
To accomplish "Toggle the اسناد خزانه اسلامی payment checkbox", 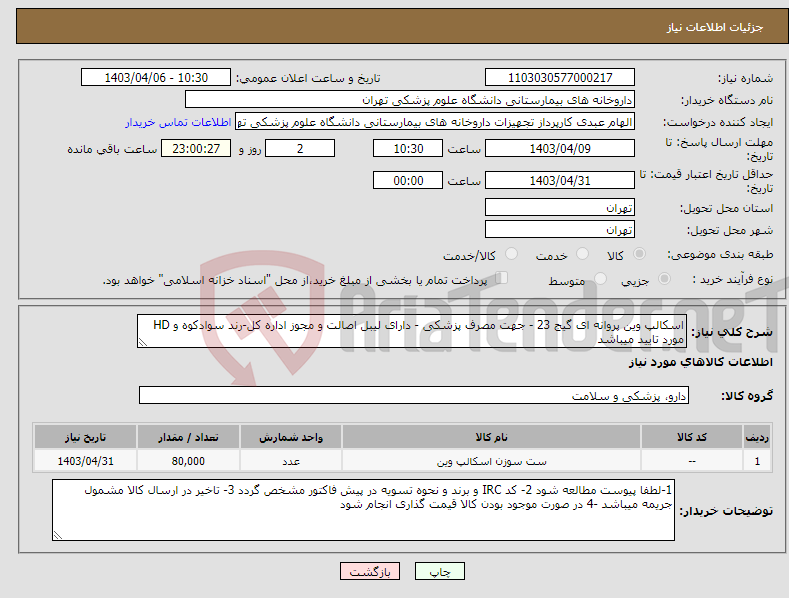I will [501, 278].
